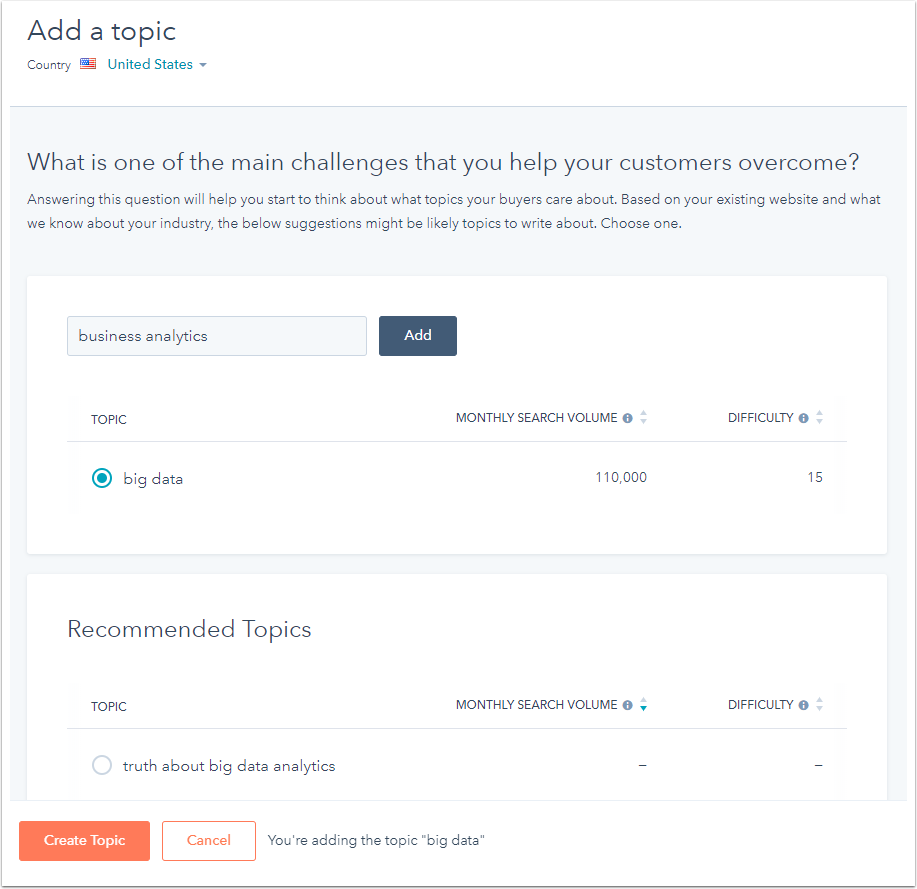Click the top Monthly Search Volume column header
The height and width of the screenshot is (889, 917).
536,418
